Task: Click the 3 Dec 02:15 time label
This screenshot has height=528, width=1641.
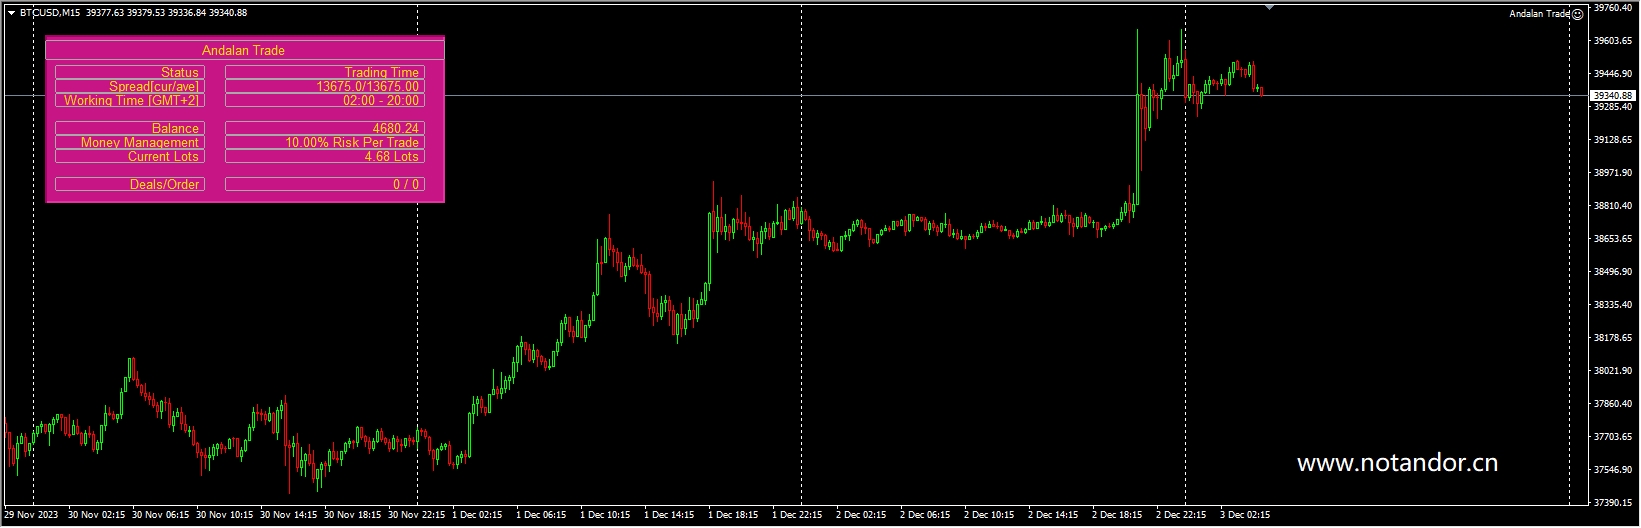Action: 1245,516
